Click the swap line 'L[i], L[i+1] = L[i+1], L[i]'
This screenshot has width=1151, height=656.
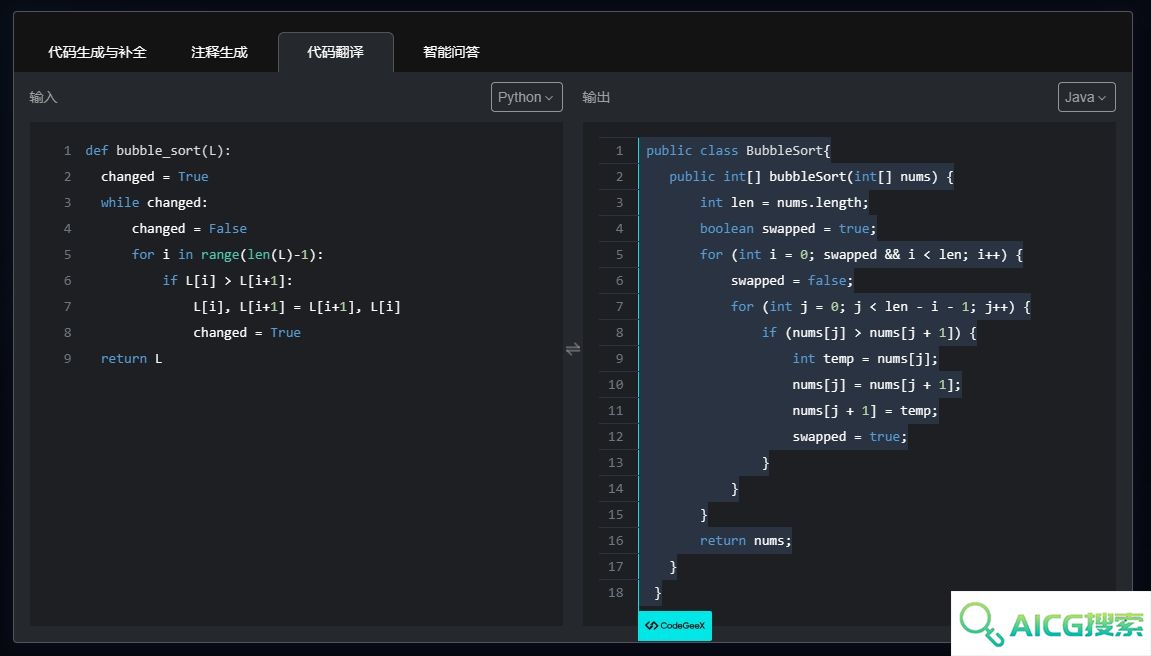[297, 307]
